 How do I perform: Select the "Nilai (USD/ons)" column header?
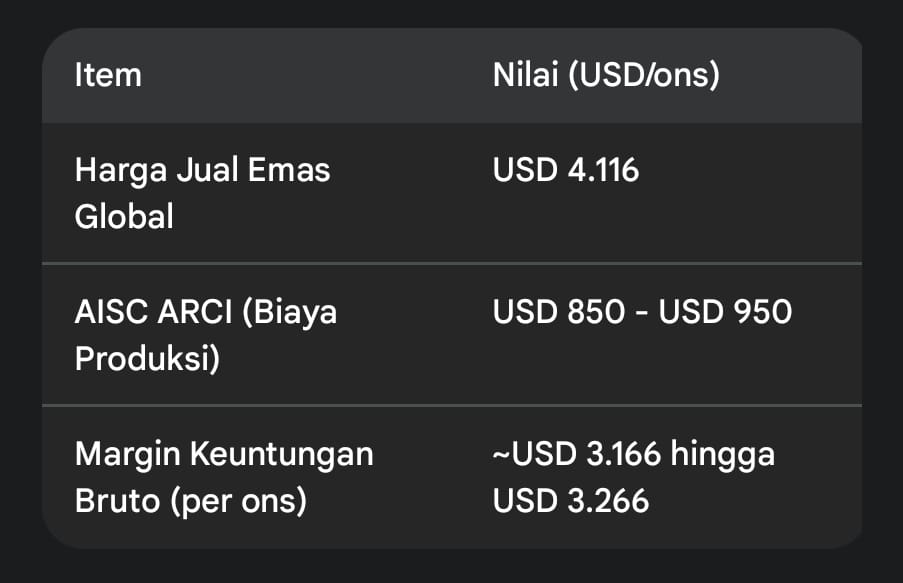tap(606, 75)
